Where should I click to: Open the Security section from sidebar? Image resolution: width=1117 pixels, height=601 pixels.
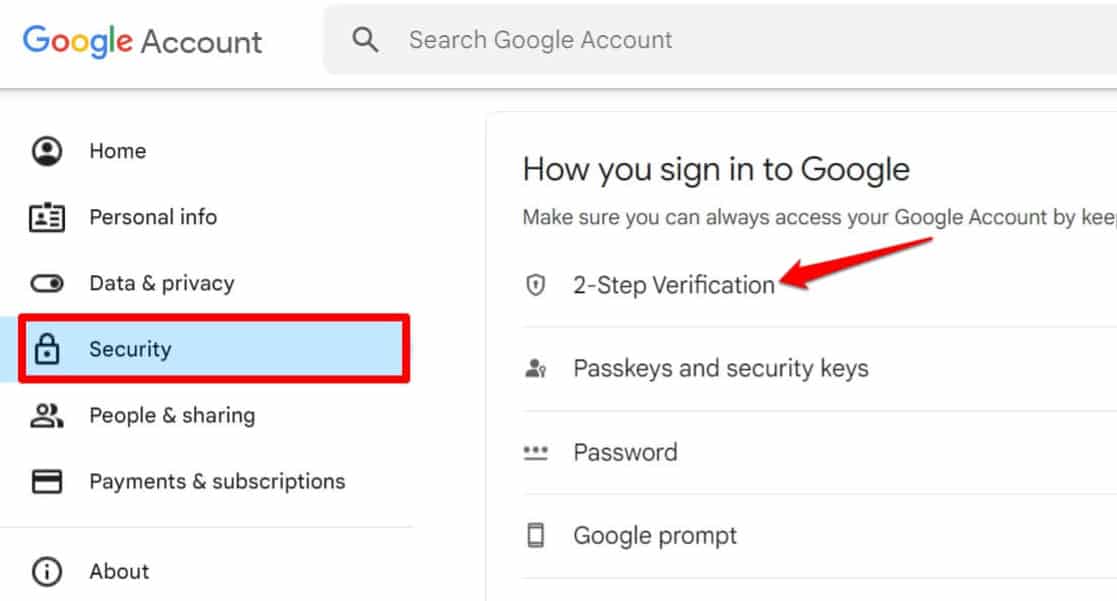(x=130, y=349)
